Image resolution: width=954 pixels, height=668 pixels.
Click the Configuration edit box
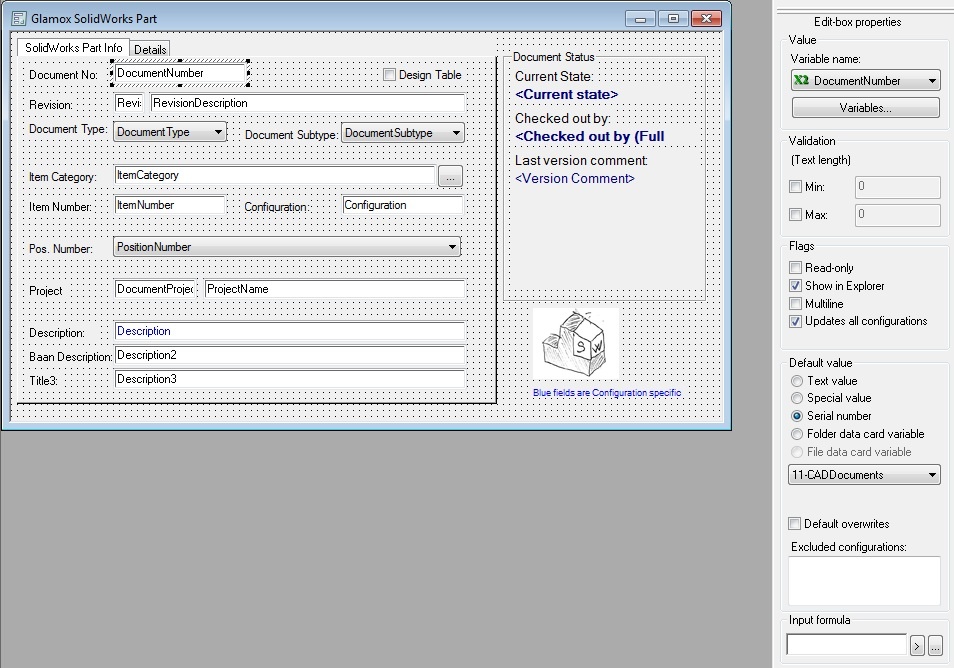pos(403,205)
